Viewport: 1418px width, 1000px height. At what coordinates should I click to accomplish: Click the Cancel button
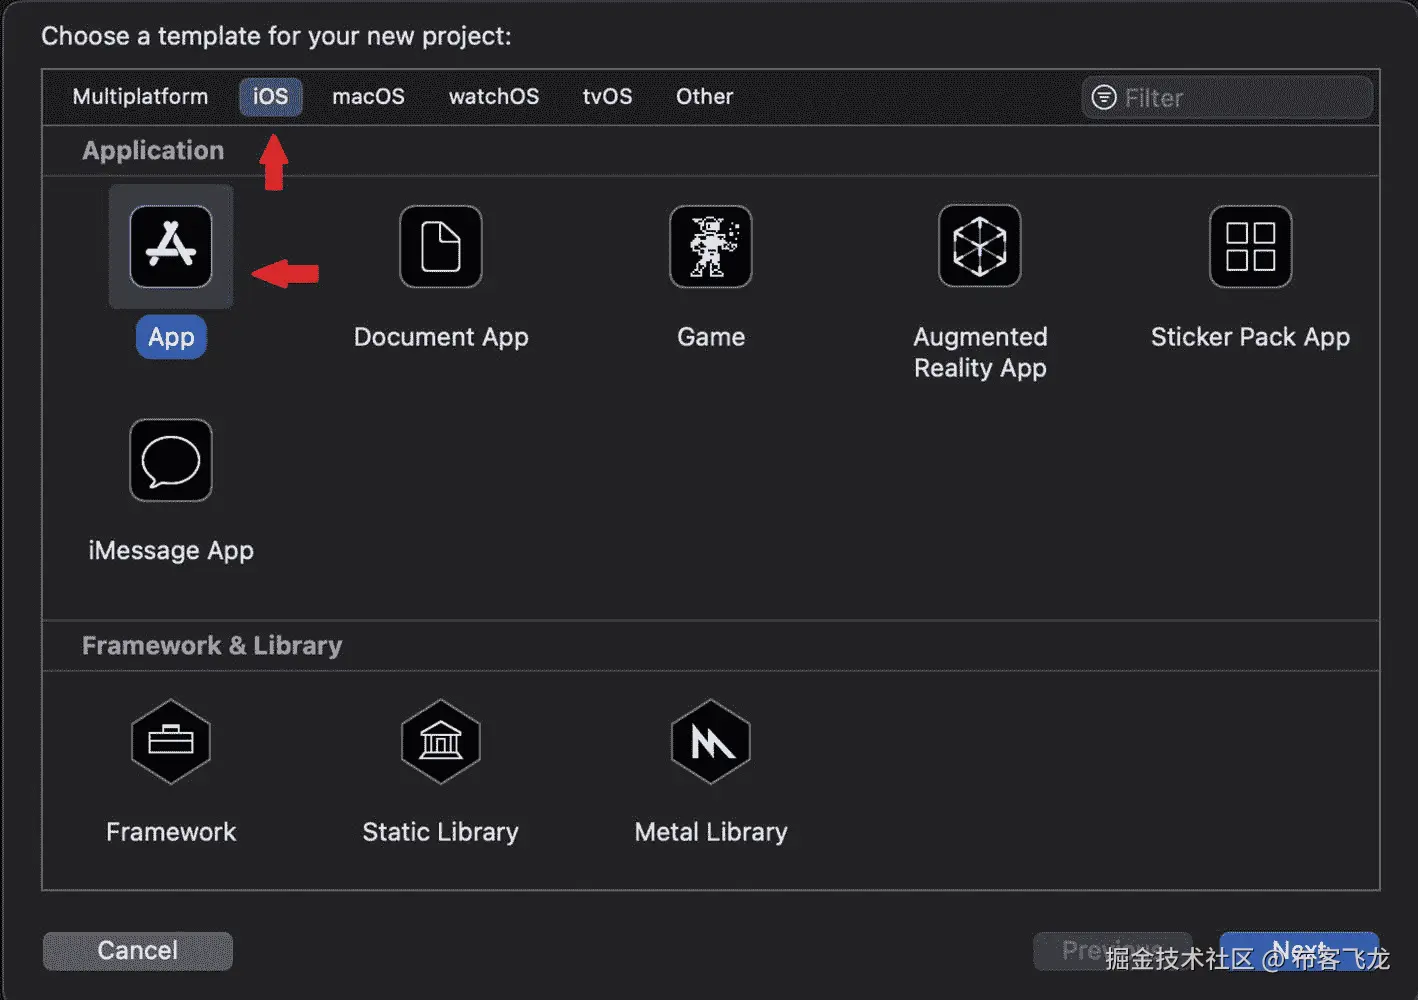138,950
